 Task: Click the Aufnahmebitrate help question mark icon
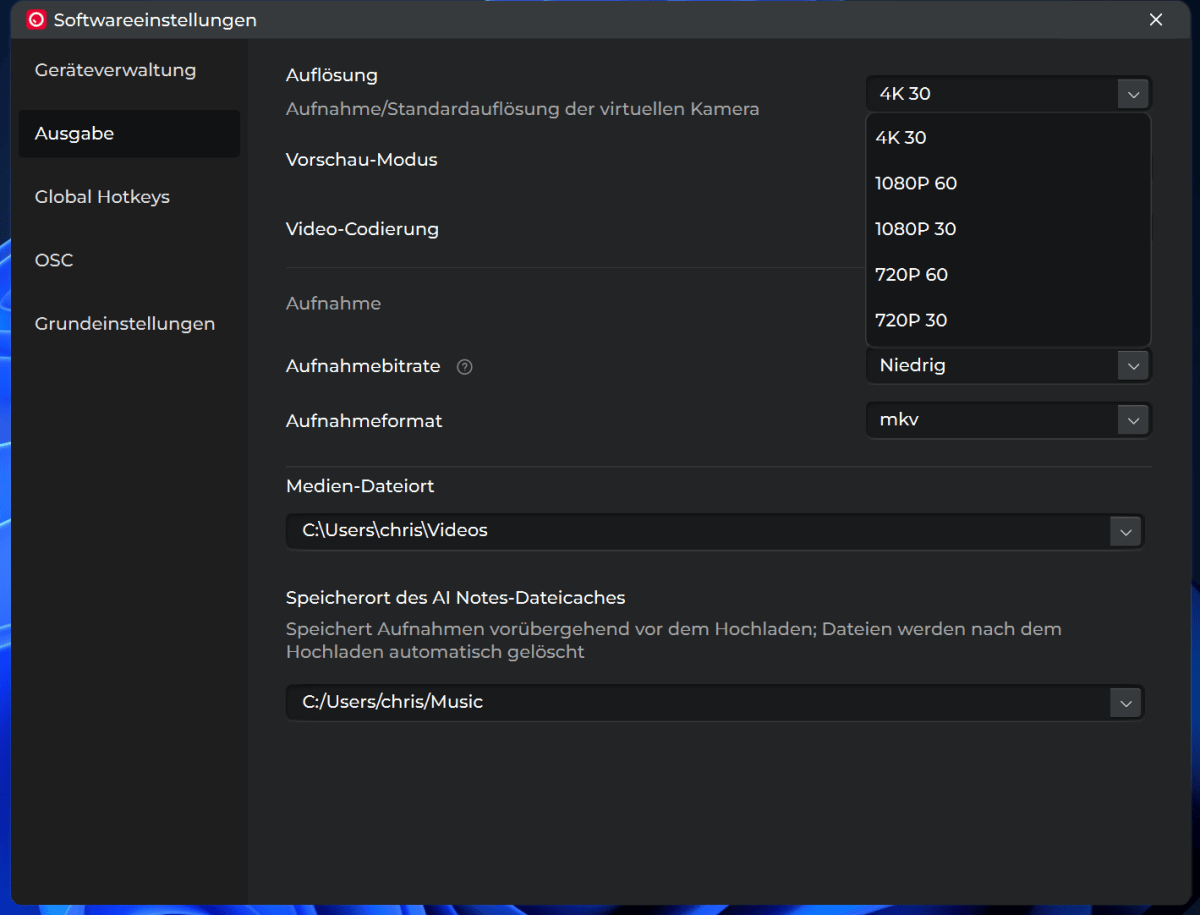(464, 367)
